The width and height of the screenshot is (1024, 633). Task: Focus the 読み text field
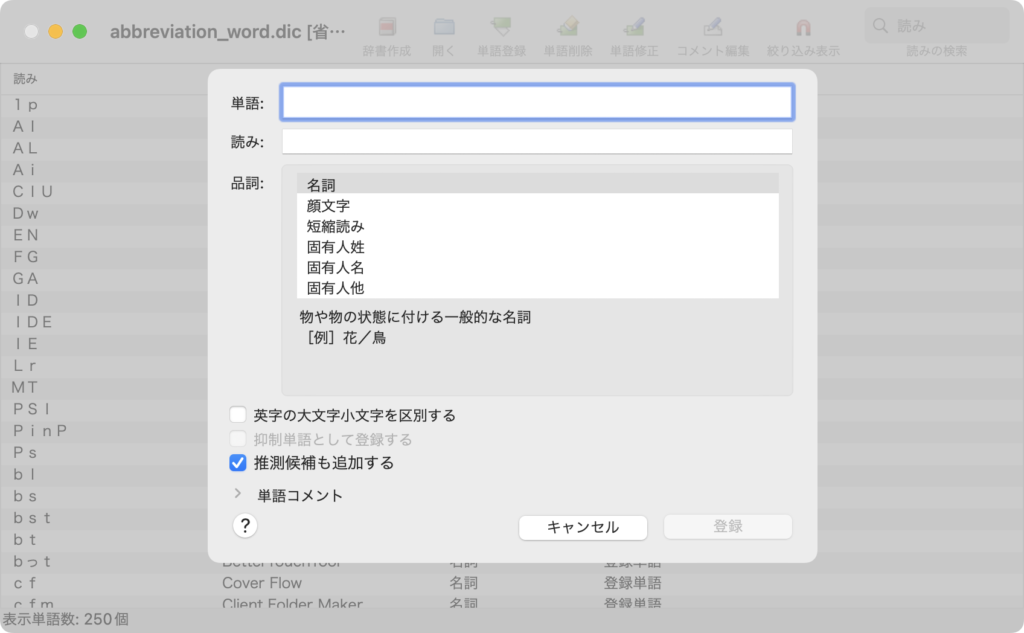[x=537, y=140]
